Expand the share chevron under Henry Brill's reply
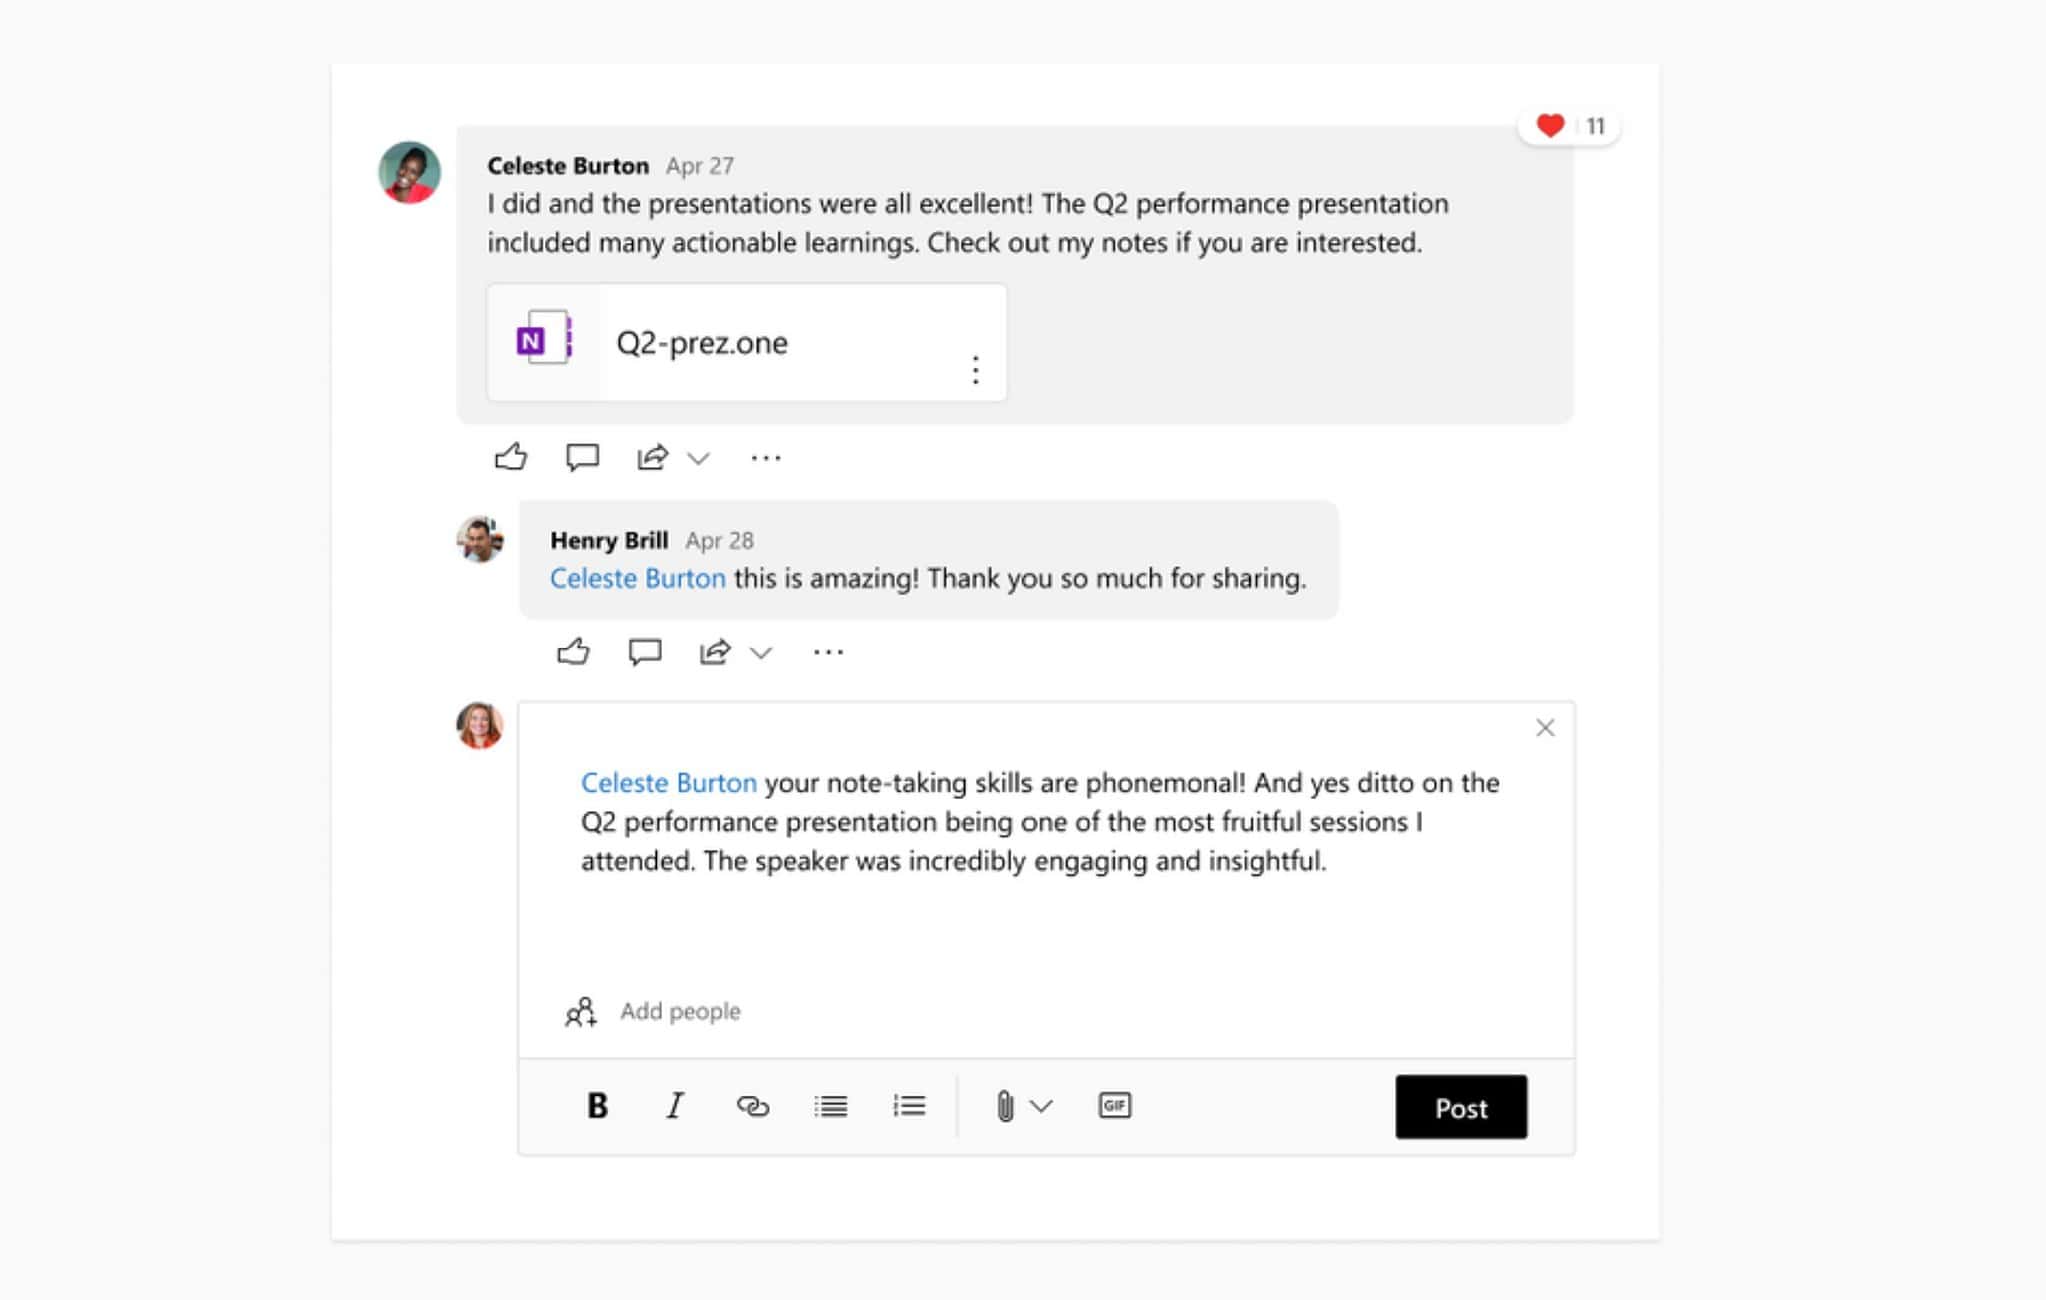Viewport: 2046px width, 1300px height. [761, 651]
